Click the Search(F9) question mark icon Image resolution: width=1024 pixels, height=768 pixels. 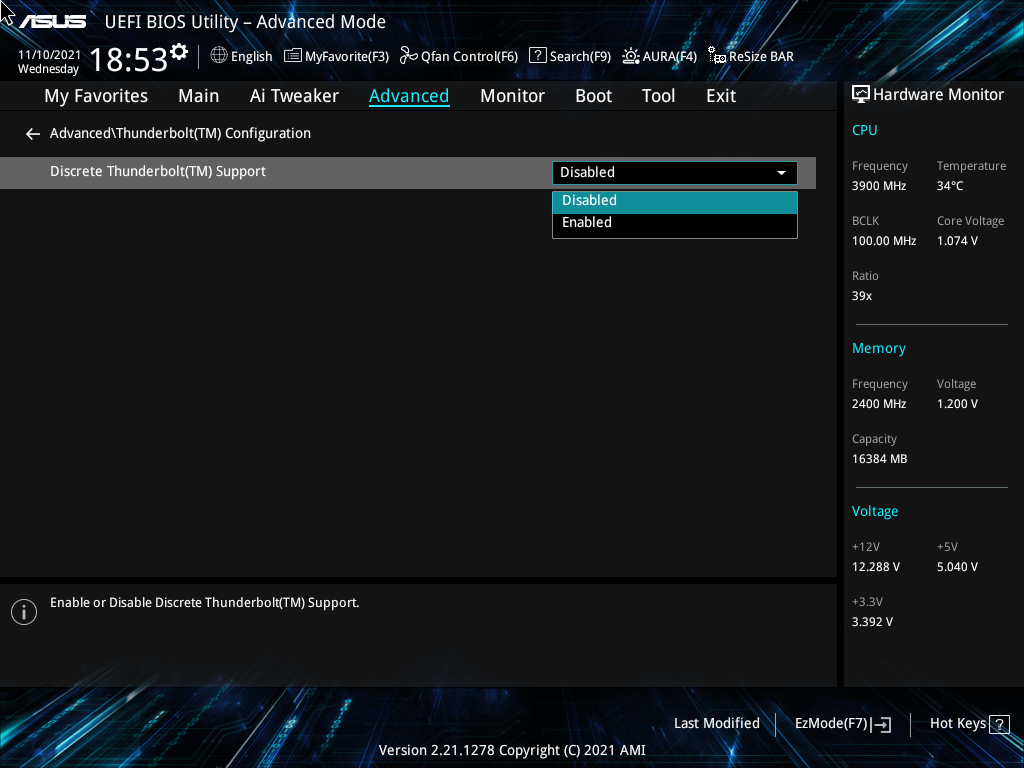(x=537, y=56)
